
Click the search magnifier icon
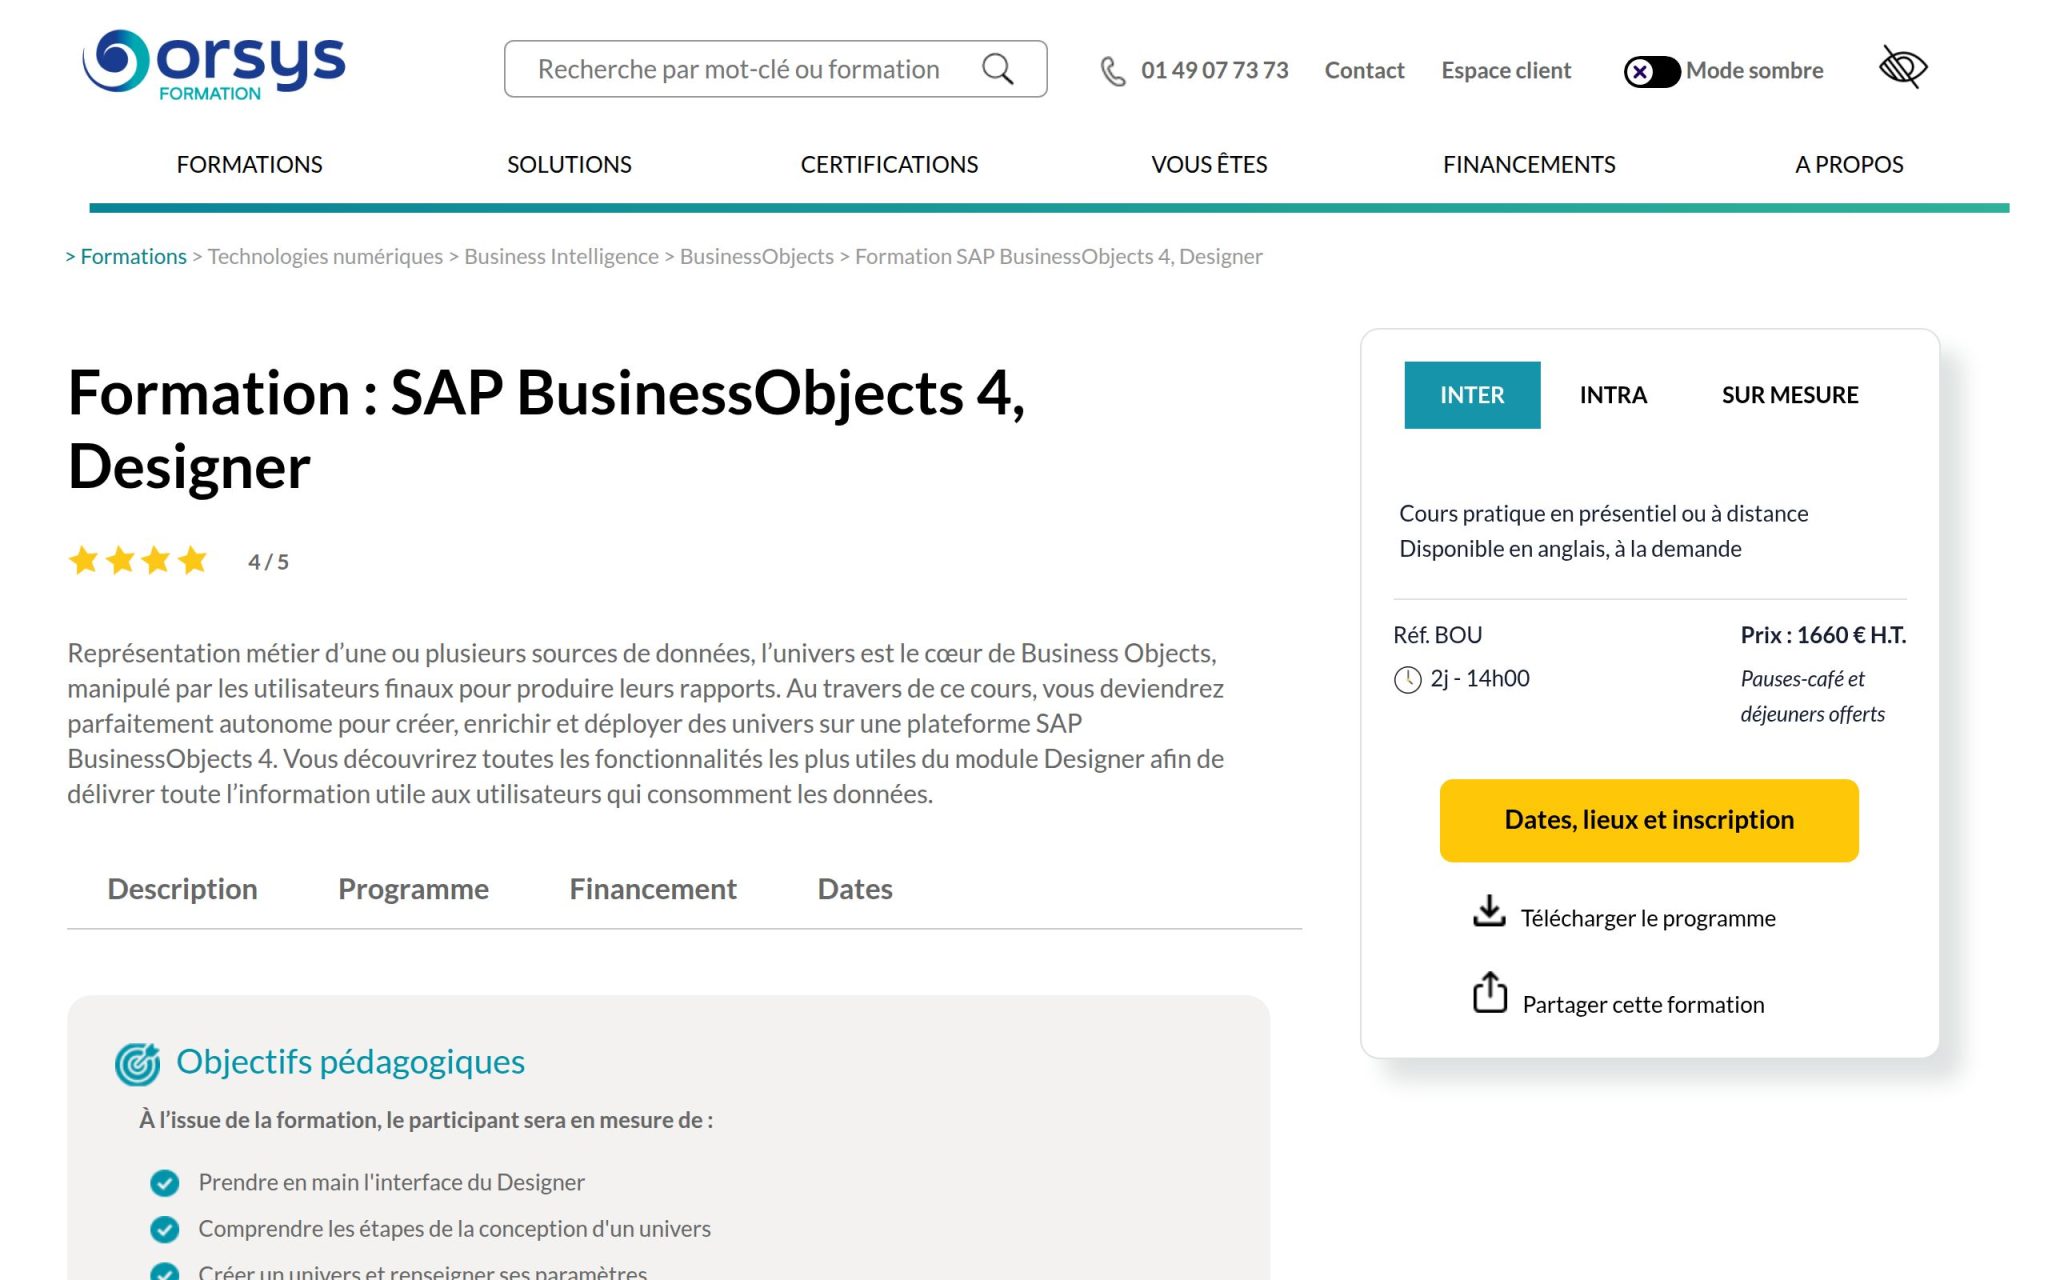(x=997, y=69)
